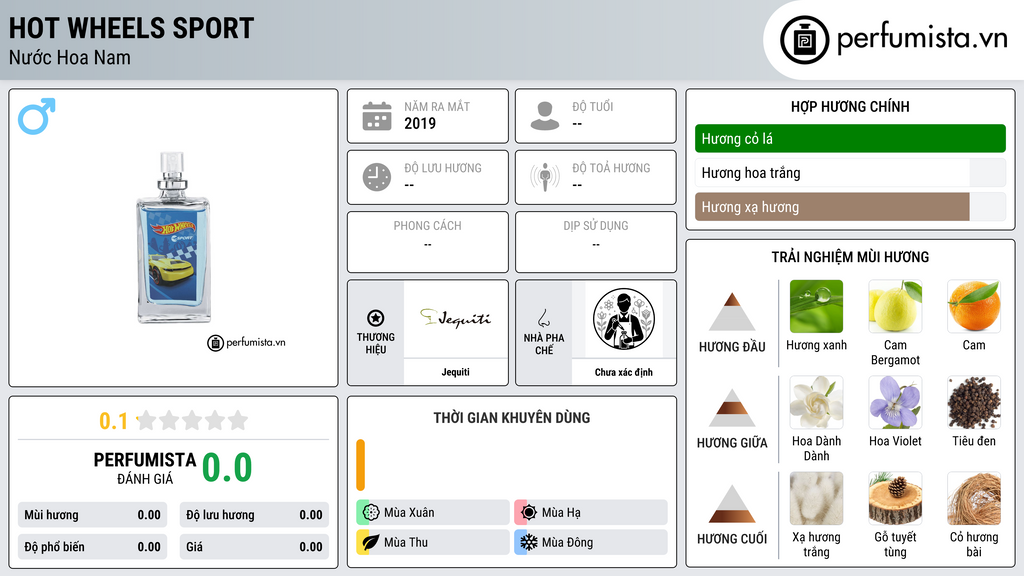The image size is (1024, 576).
Task: Click the Mùa Hạ season label
Action: pyautogui.click(x=561, y=513)
